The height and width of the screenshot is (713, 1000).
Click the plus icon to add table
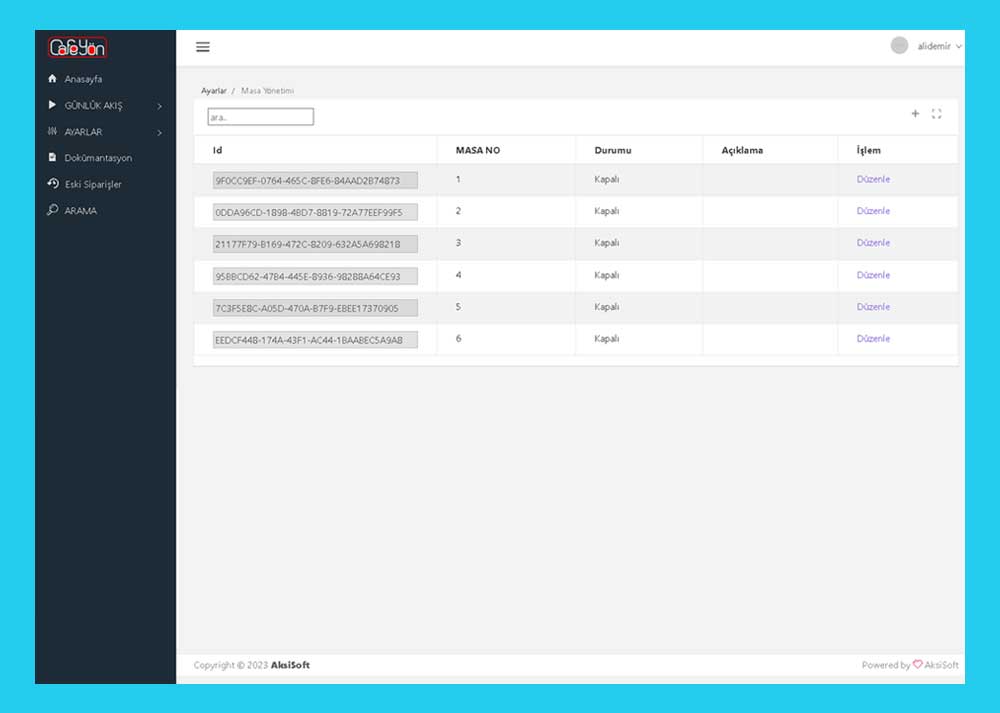pos(915,114)
